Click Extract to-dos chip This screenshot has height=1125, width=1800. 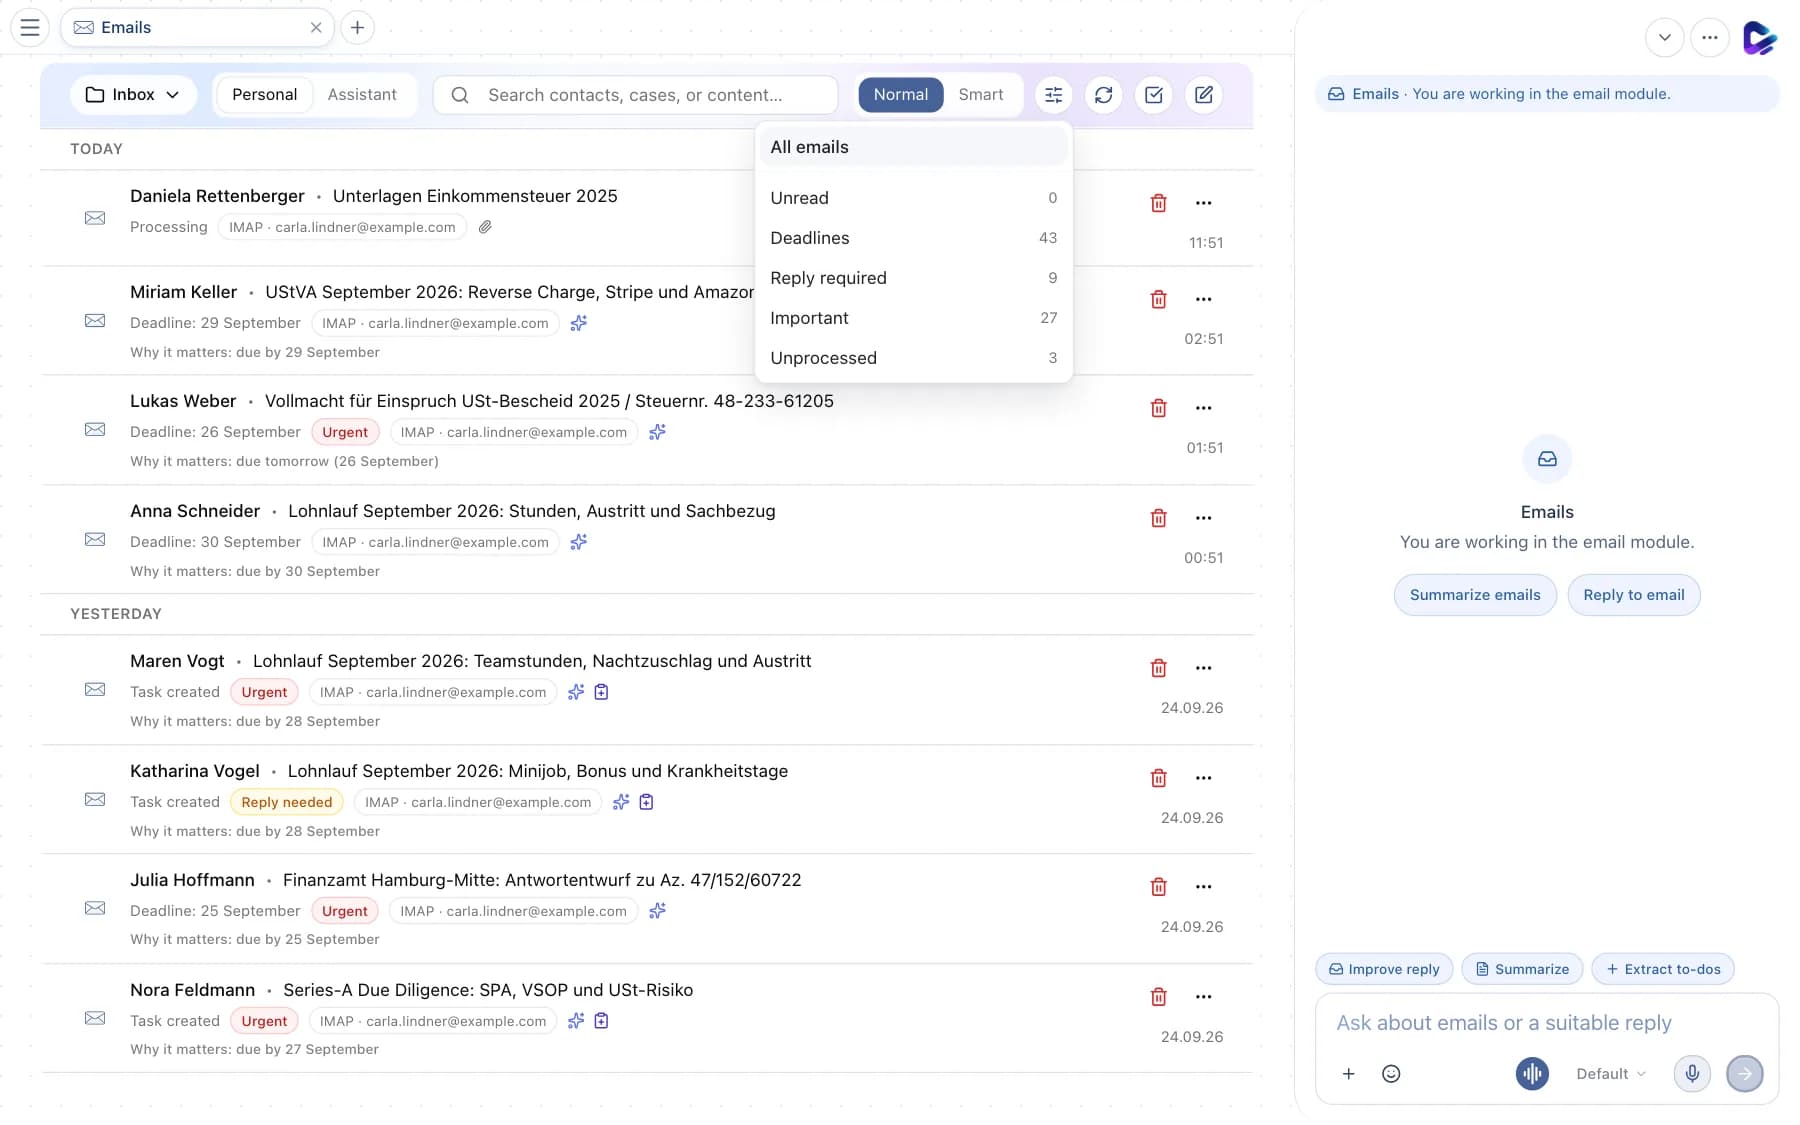[x=1662, y=969]
